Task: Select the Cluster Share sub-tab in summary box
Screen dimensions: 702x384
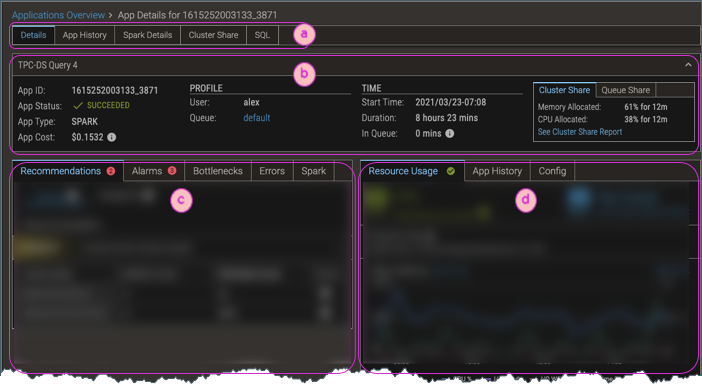Action: pyautogui.click(x=564, y=90)
